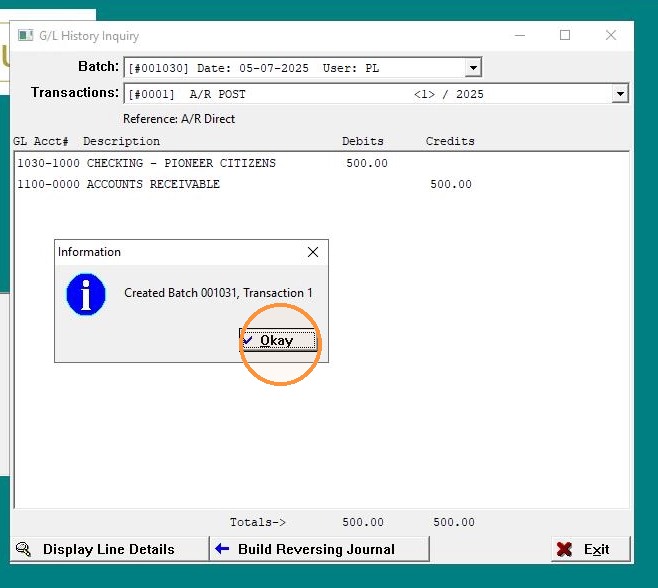Click Display Line Details button
The width and height of the screenshot is (658, 588).
coord(109,549)
